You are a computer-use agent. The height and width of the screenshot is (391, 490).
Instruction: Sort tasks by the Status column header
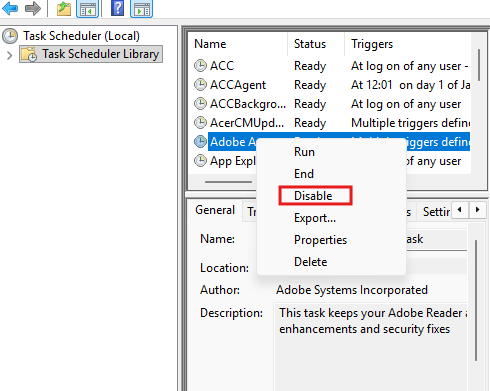pyautogui.click(x=316, y=44)
